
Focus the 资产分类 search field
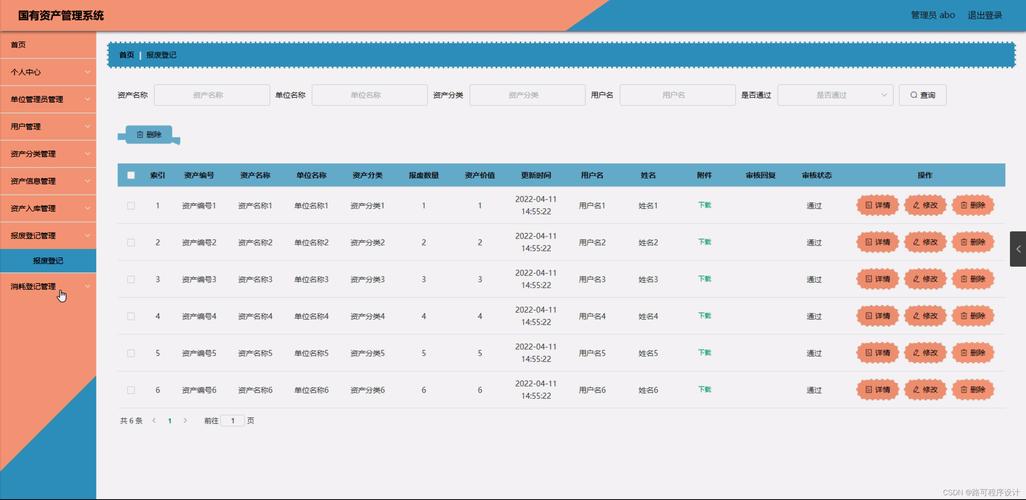click(527, 95)
